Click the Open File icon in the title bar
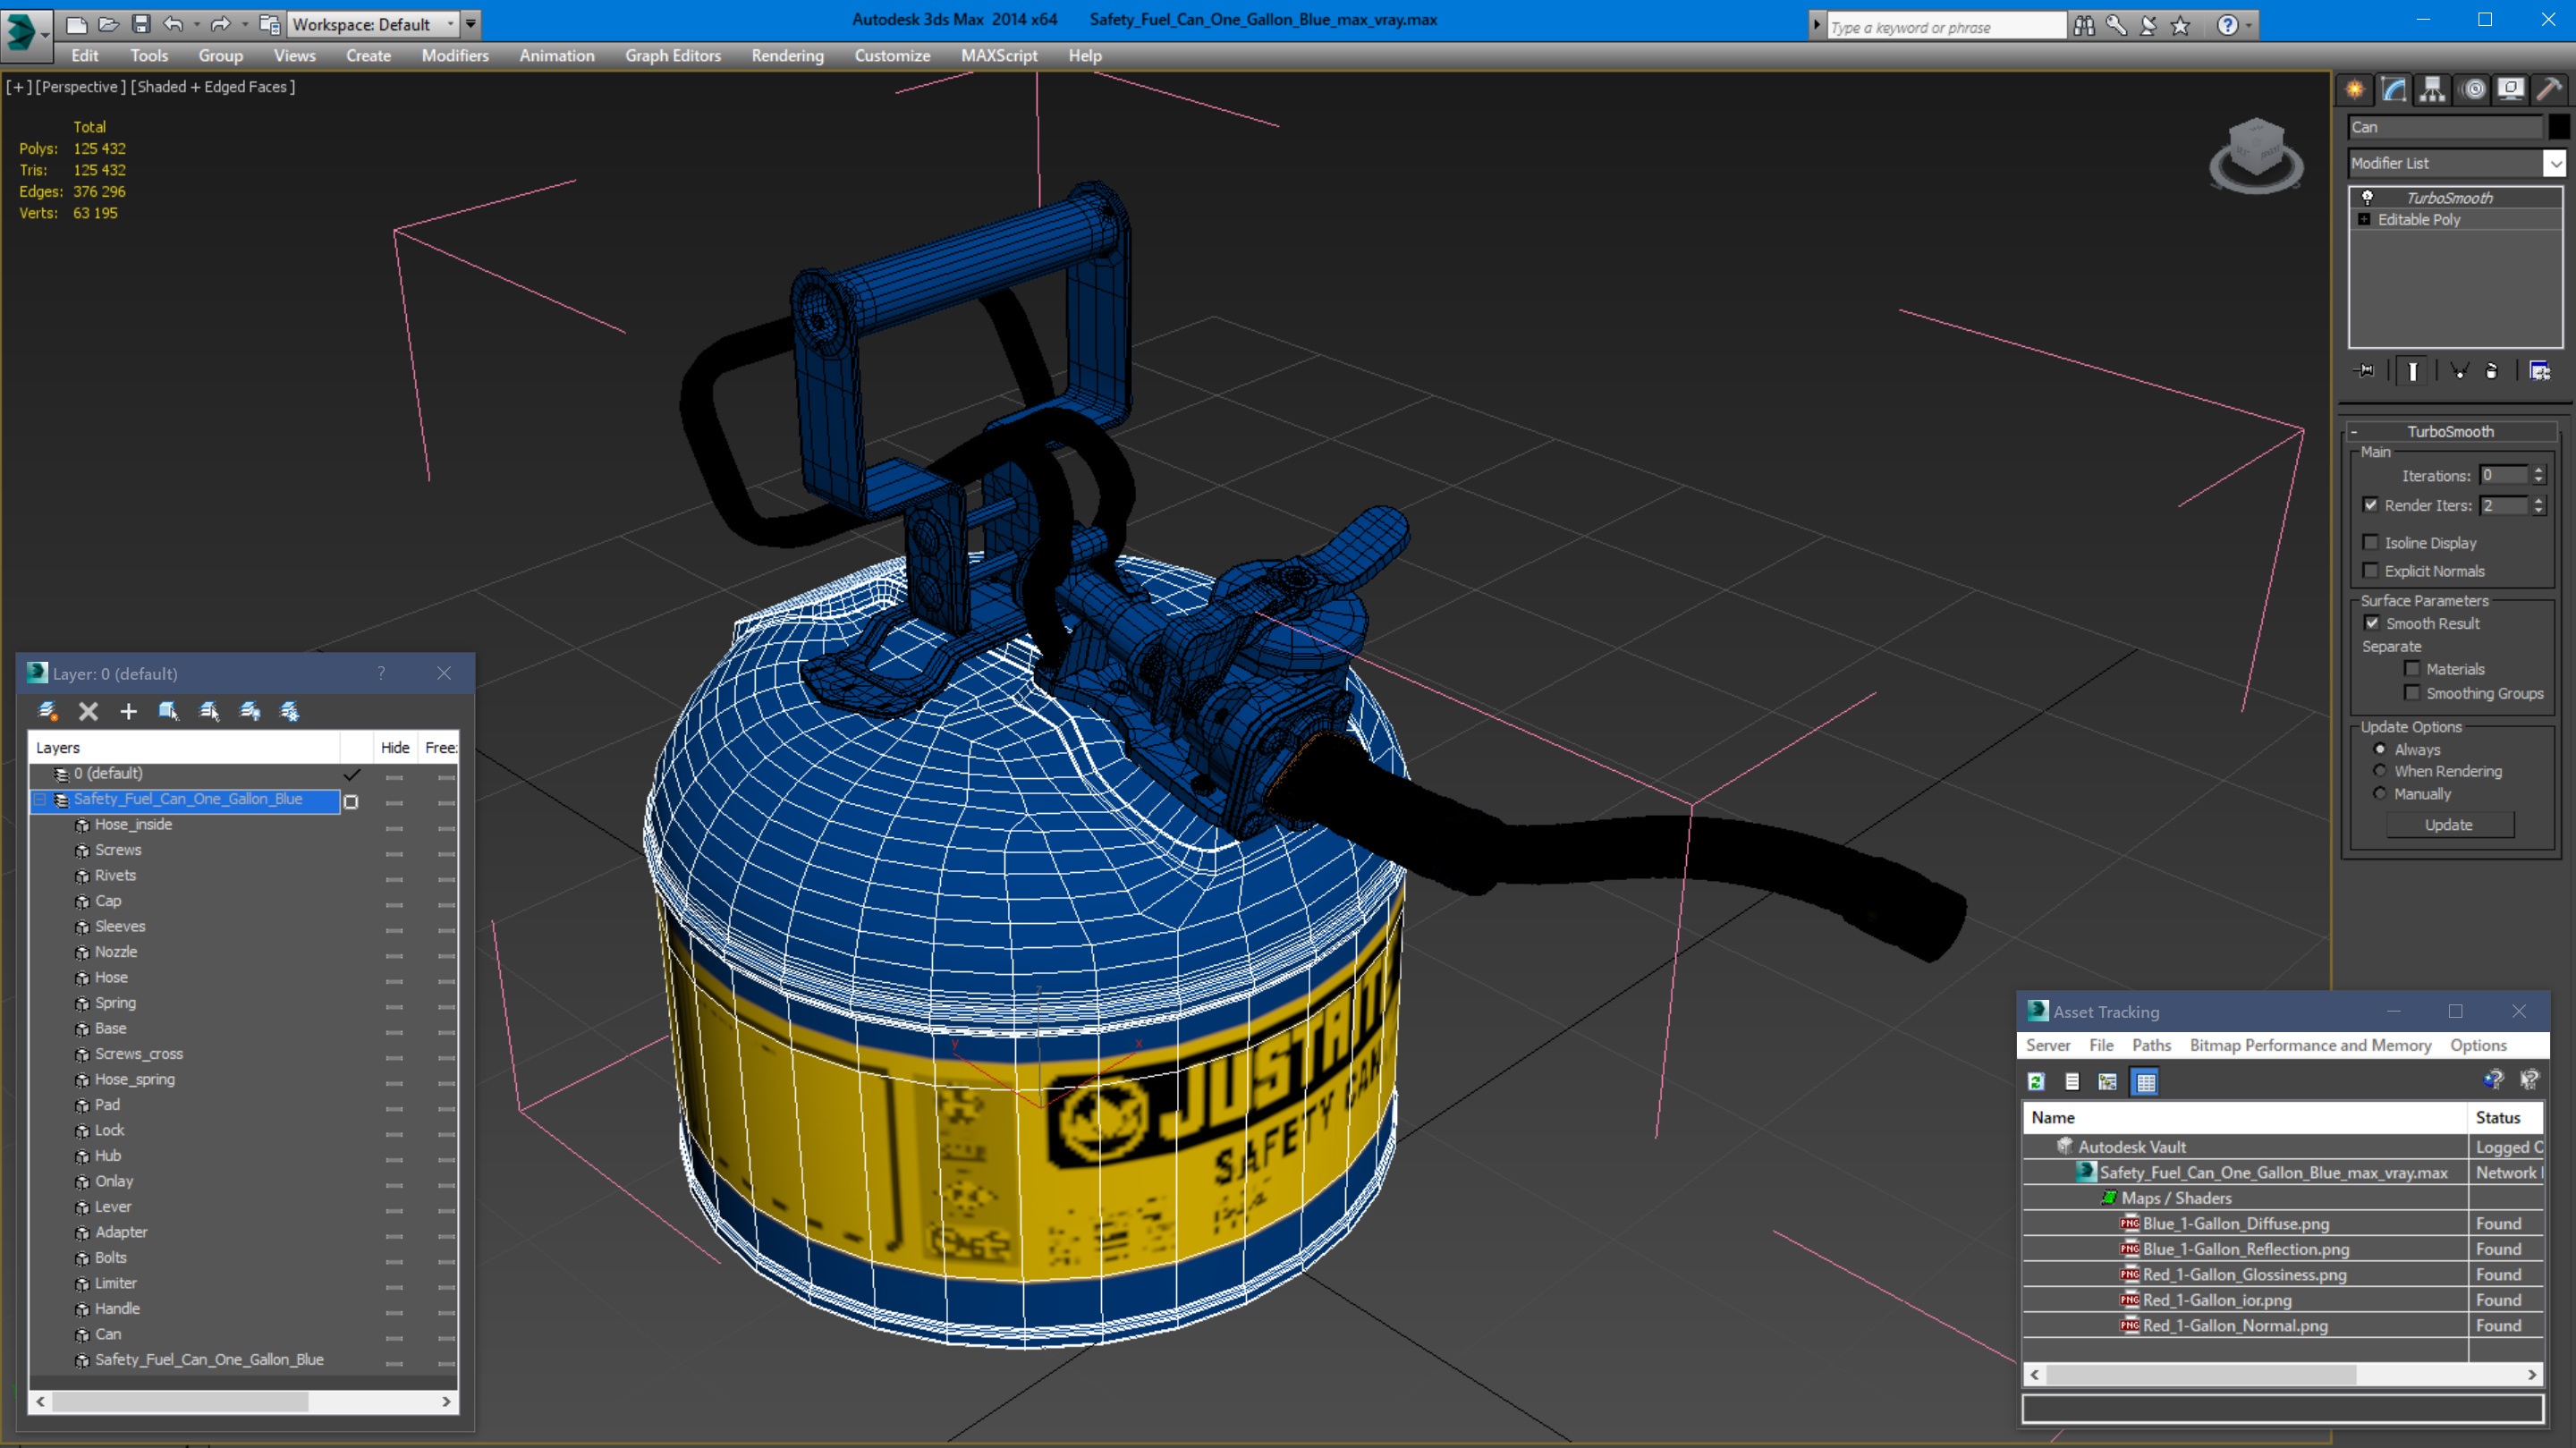This screenshot has height=1448, width=2576. pyautogui.click(x=109, y=24)
